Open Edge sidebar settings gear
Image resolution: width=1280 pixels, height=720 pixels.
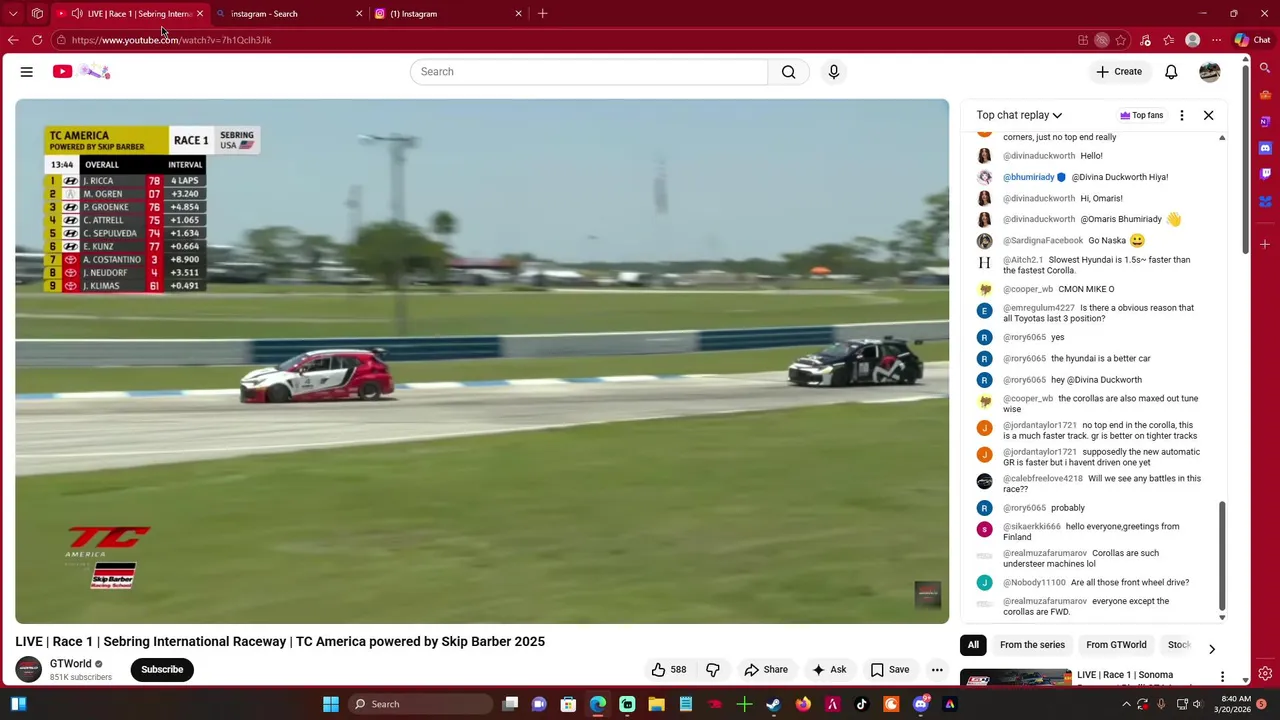pos(1265,673)
